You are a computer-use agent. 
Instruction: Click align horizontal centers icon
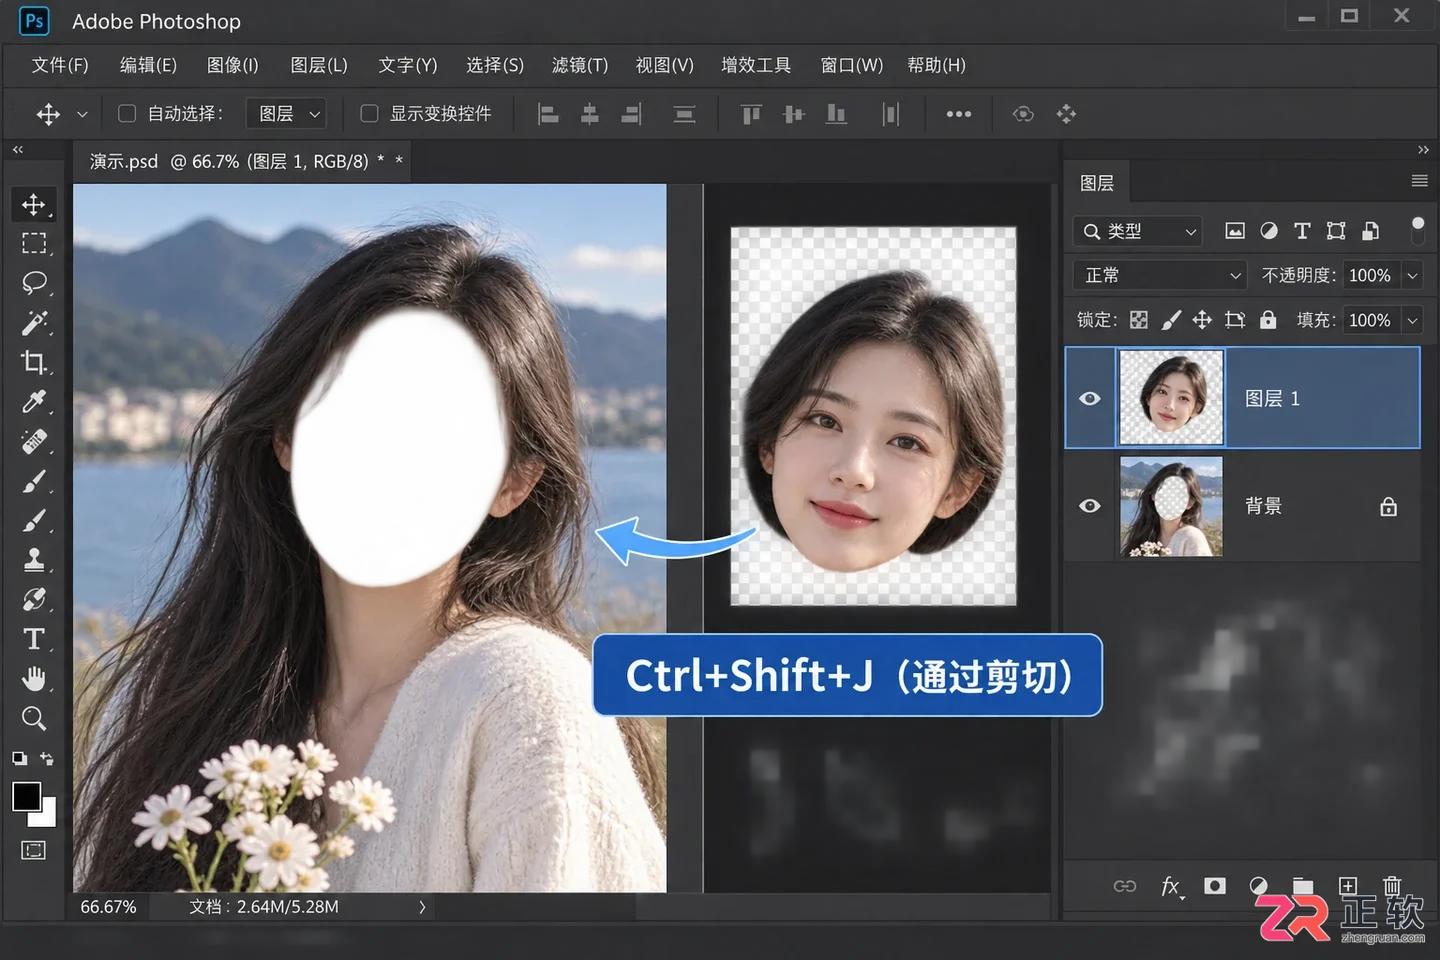[x=590, y=114]
